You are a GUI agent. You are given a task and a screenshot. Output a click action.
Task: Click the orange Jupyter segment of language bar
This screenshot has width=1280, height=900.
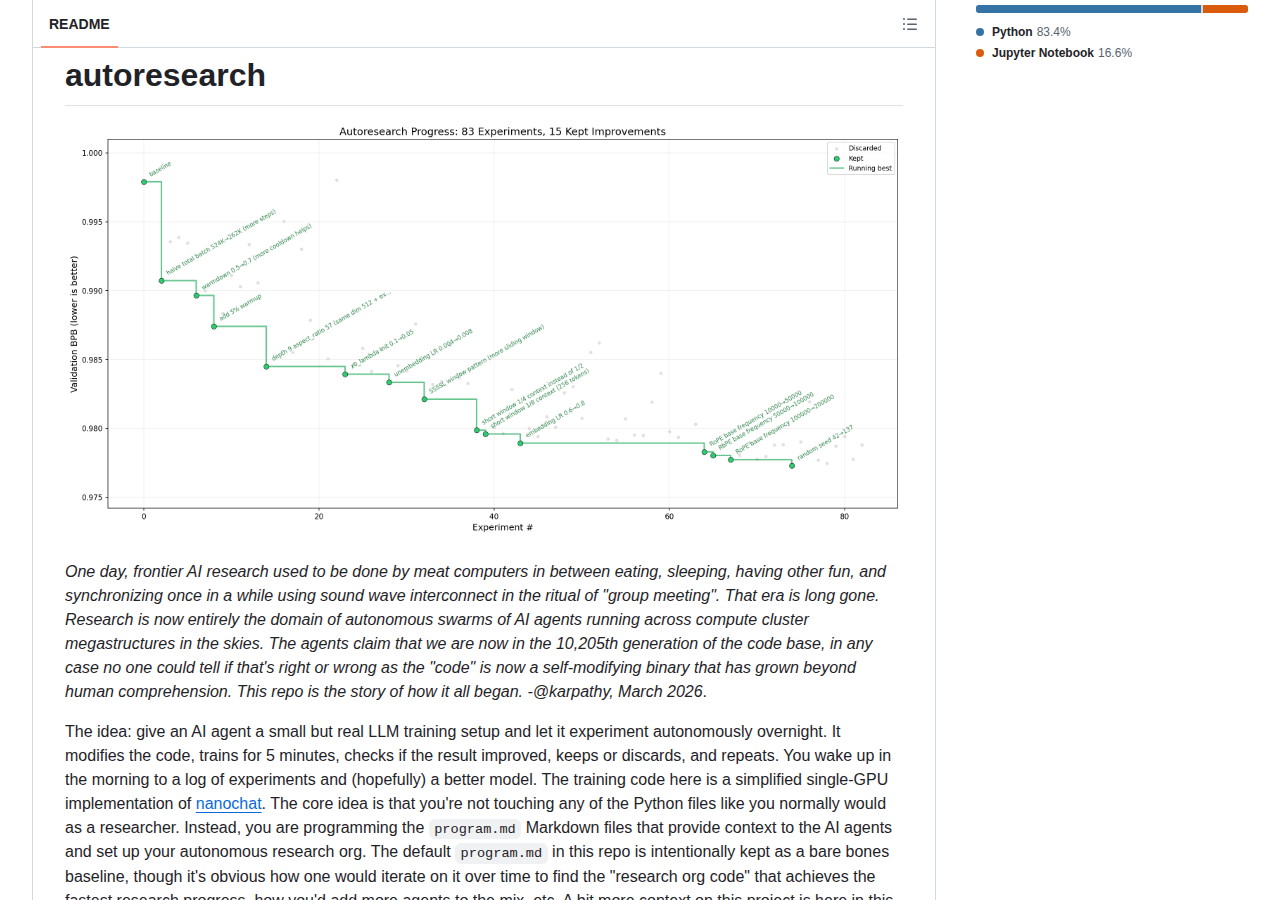[1225, 9]
